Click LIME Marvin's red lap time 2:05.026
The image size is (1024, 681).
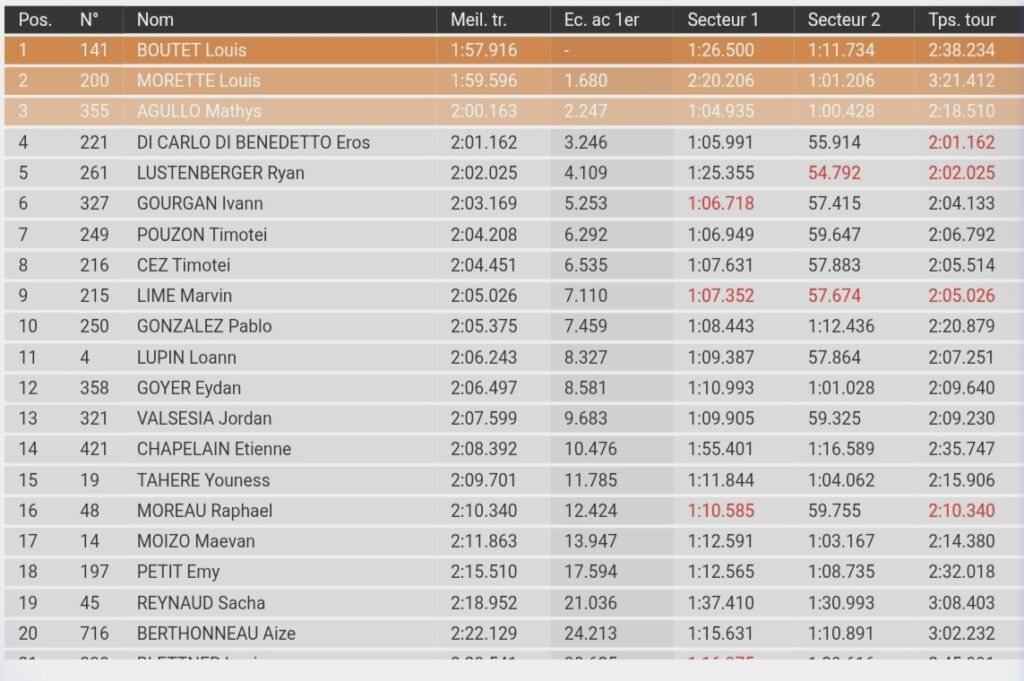tap(961, 296)
